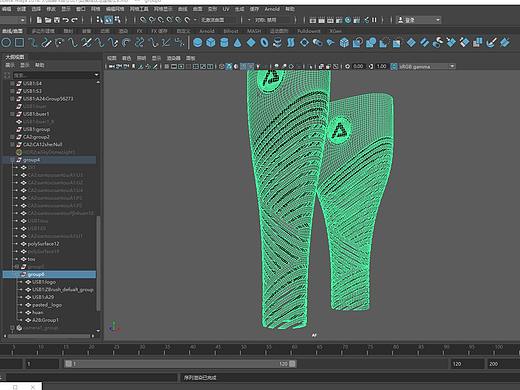Click the paint brush shelf icon
Screen dimensions: 520x390
pyautogui.click(x=491, y=43)
